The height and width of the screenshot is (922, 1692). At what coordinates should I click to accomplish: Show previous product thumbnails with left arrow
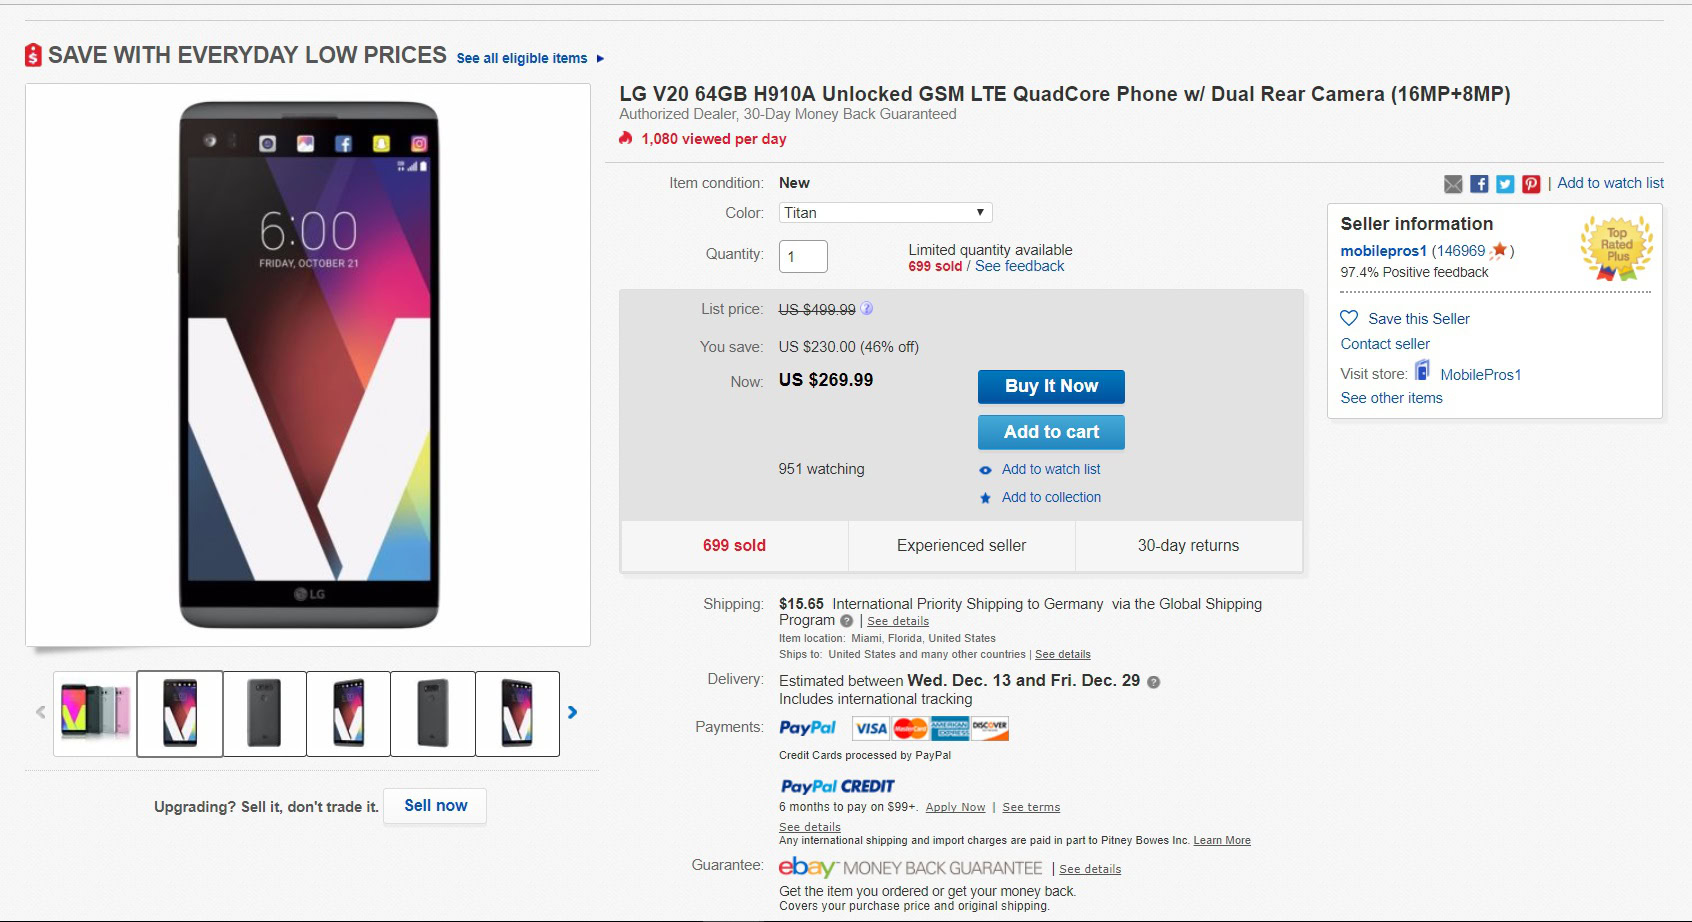click(41, 713)
